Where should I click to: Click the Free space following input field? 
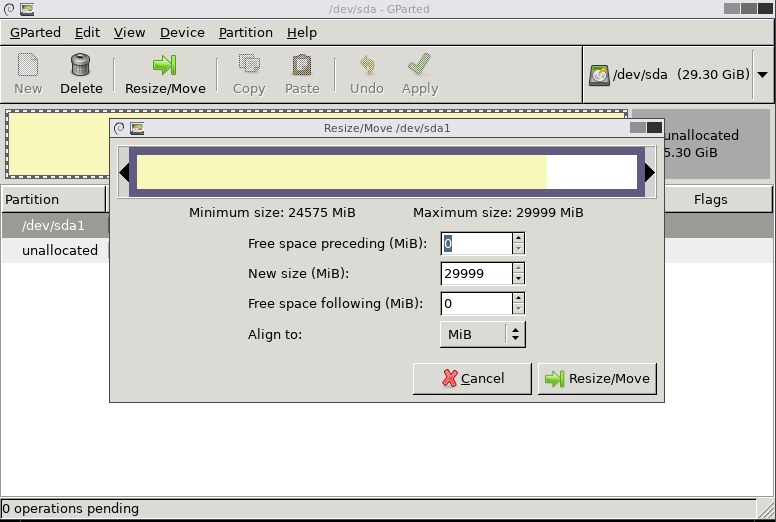pos(477,303)
